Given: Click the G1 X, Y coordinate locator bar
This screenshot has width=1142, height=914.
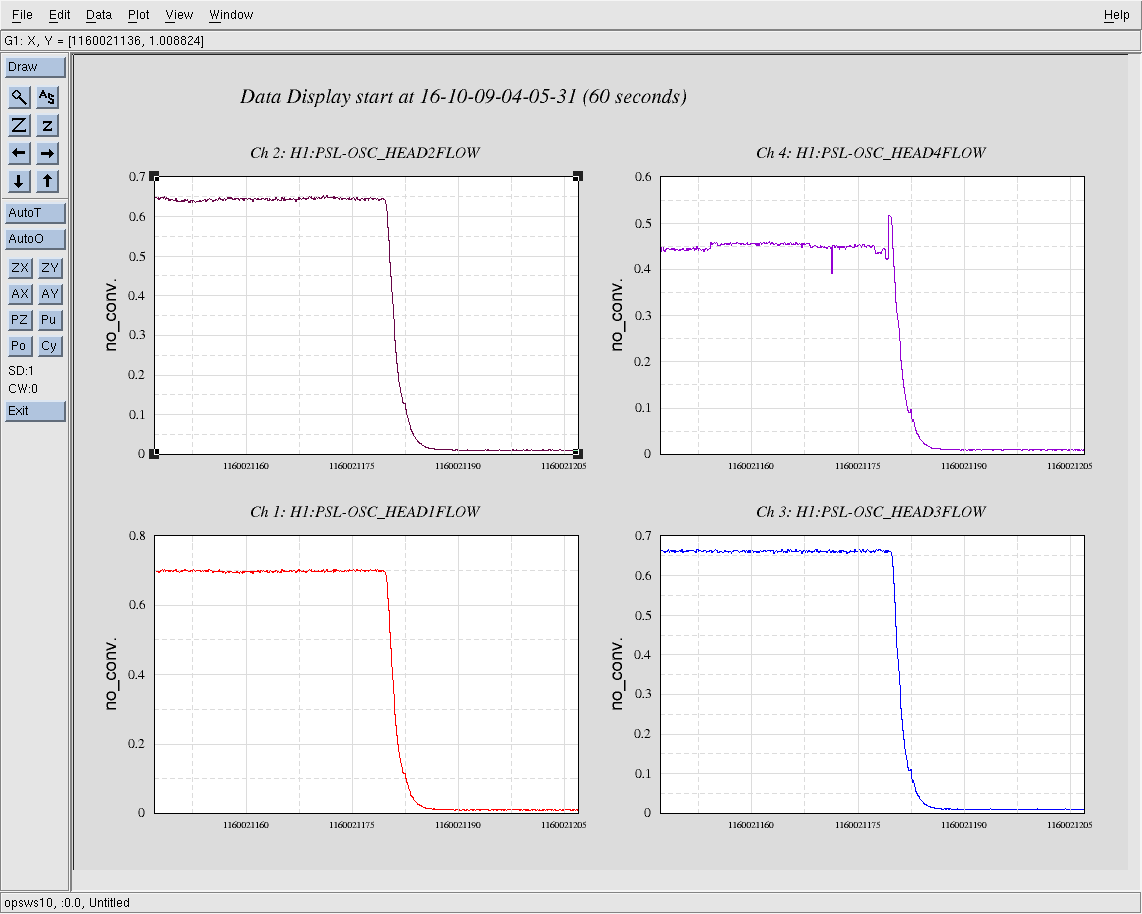Looking at the screenshot, I should (x=570, y=41).
